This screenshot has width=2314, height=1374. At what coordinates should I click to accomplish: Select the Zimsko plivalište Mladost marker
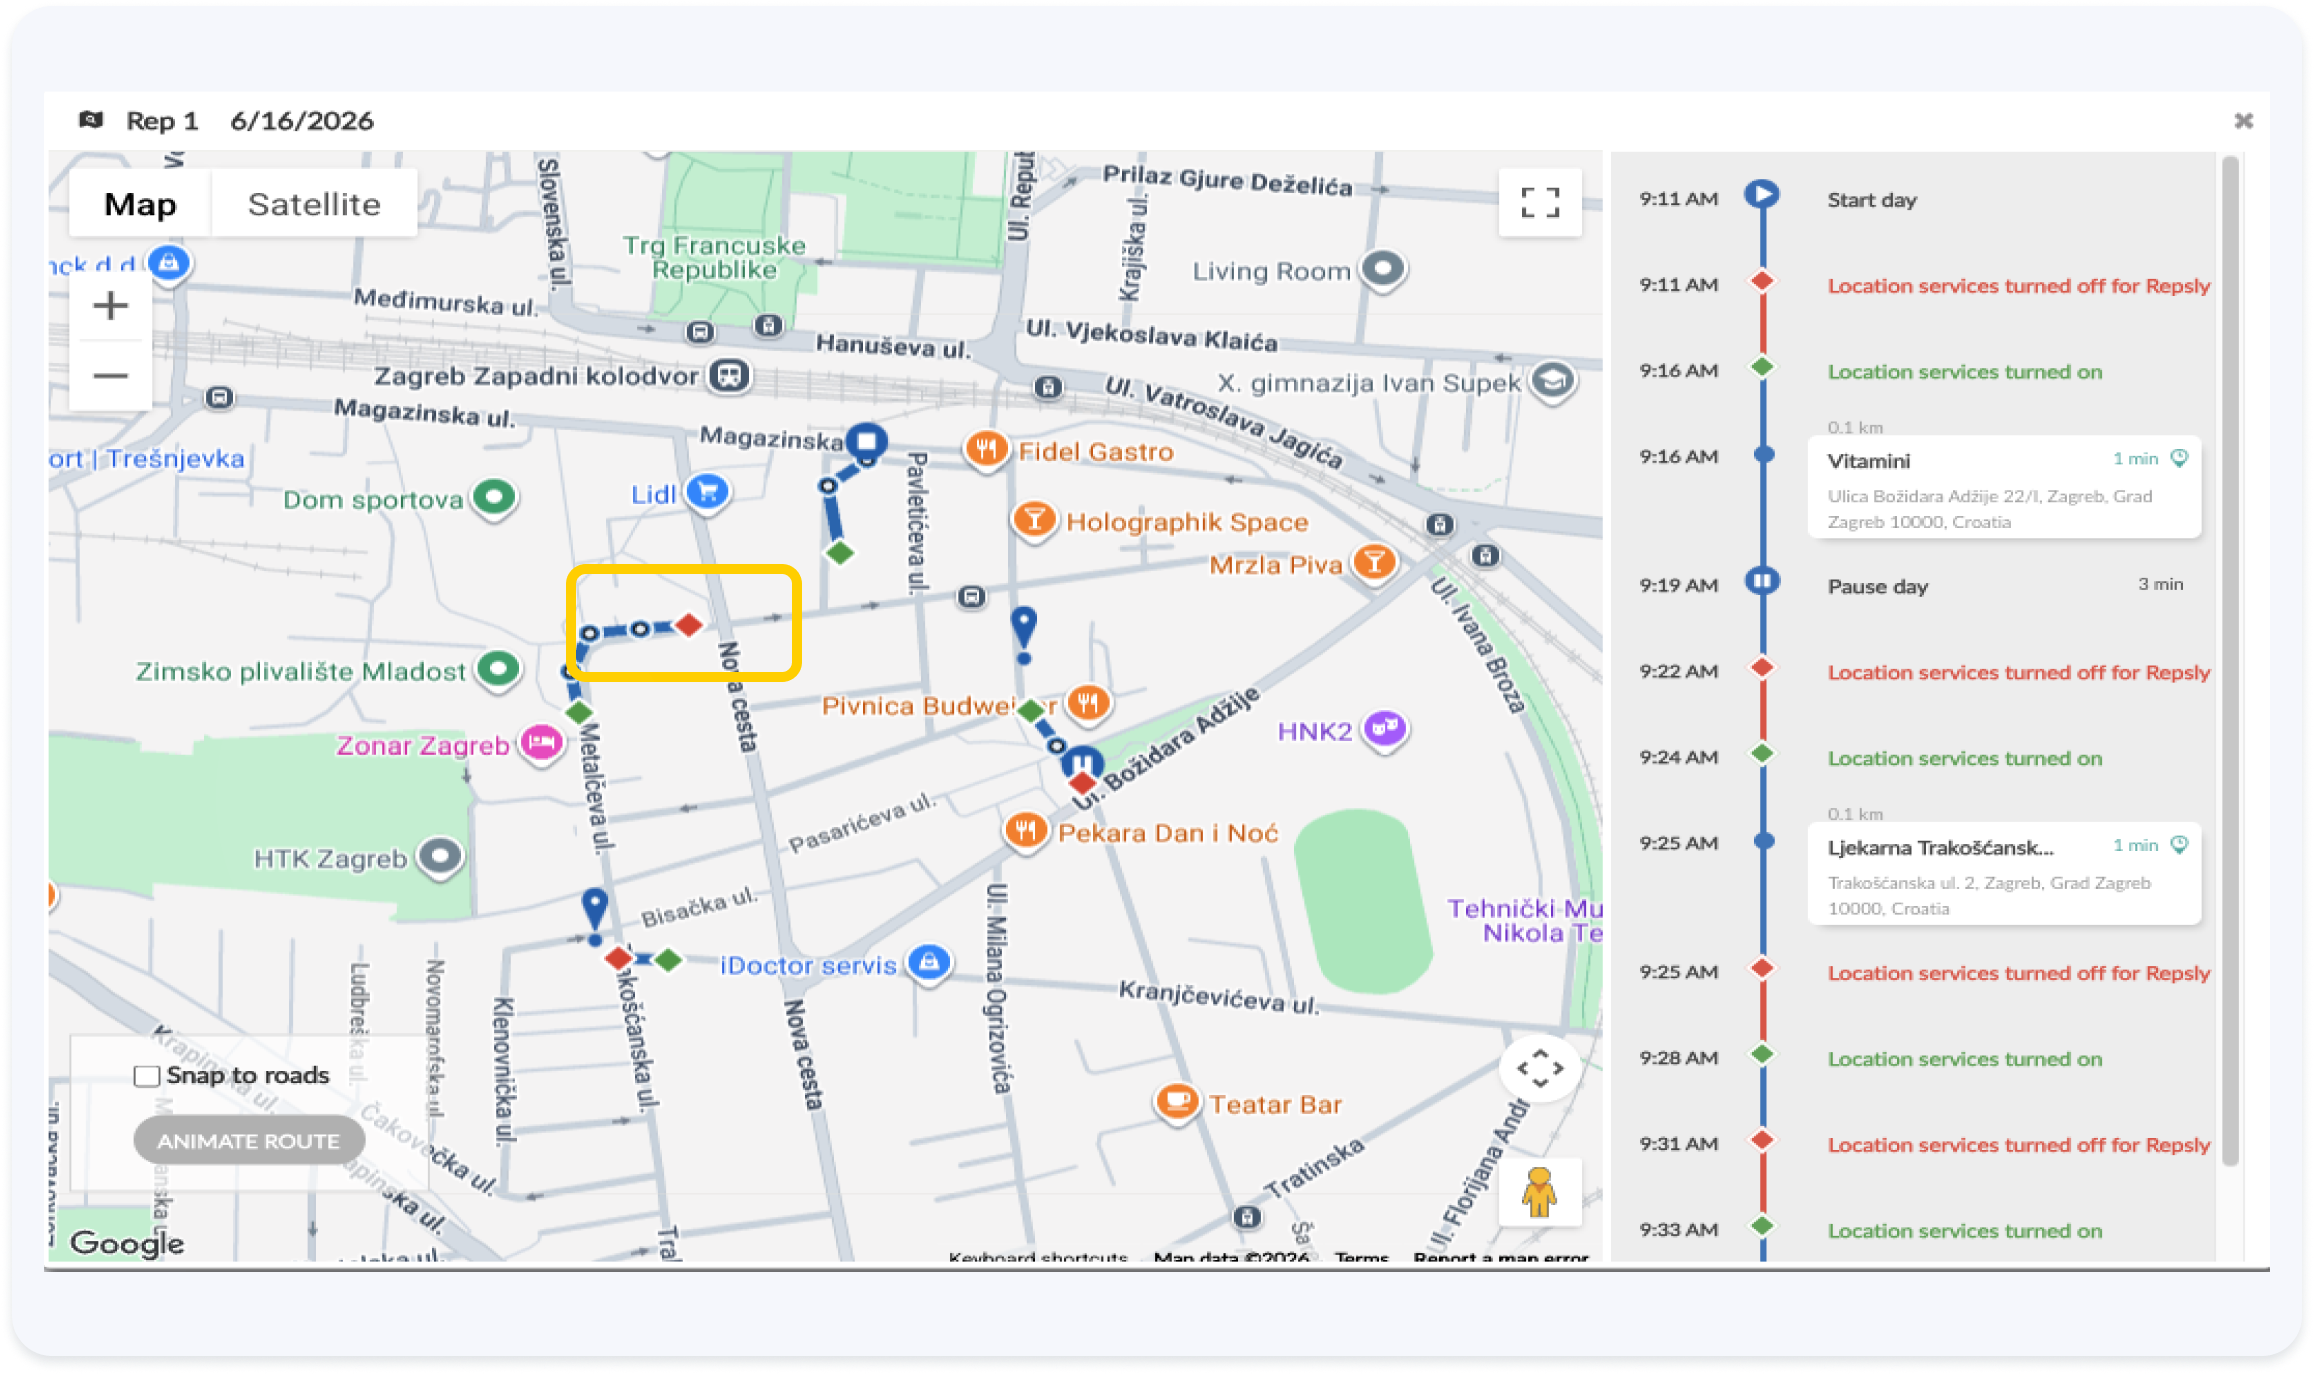[x=498, y=669]
